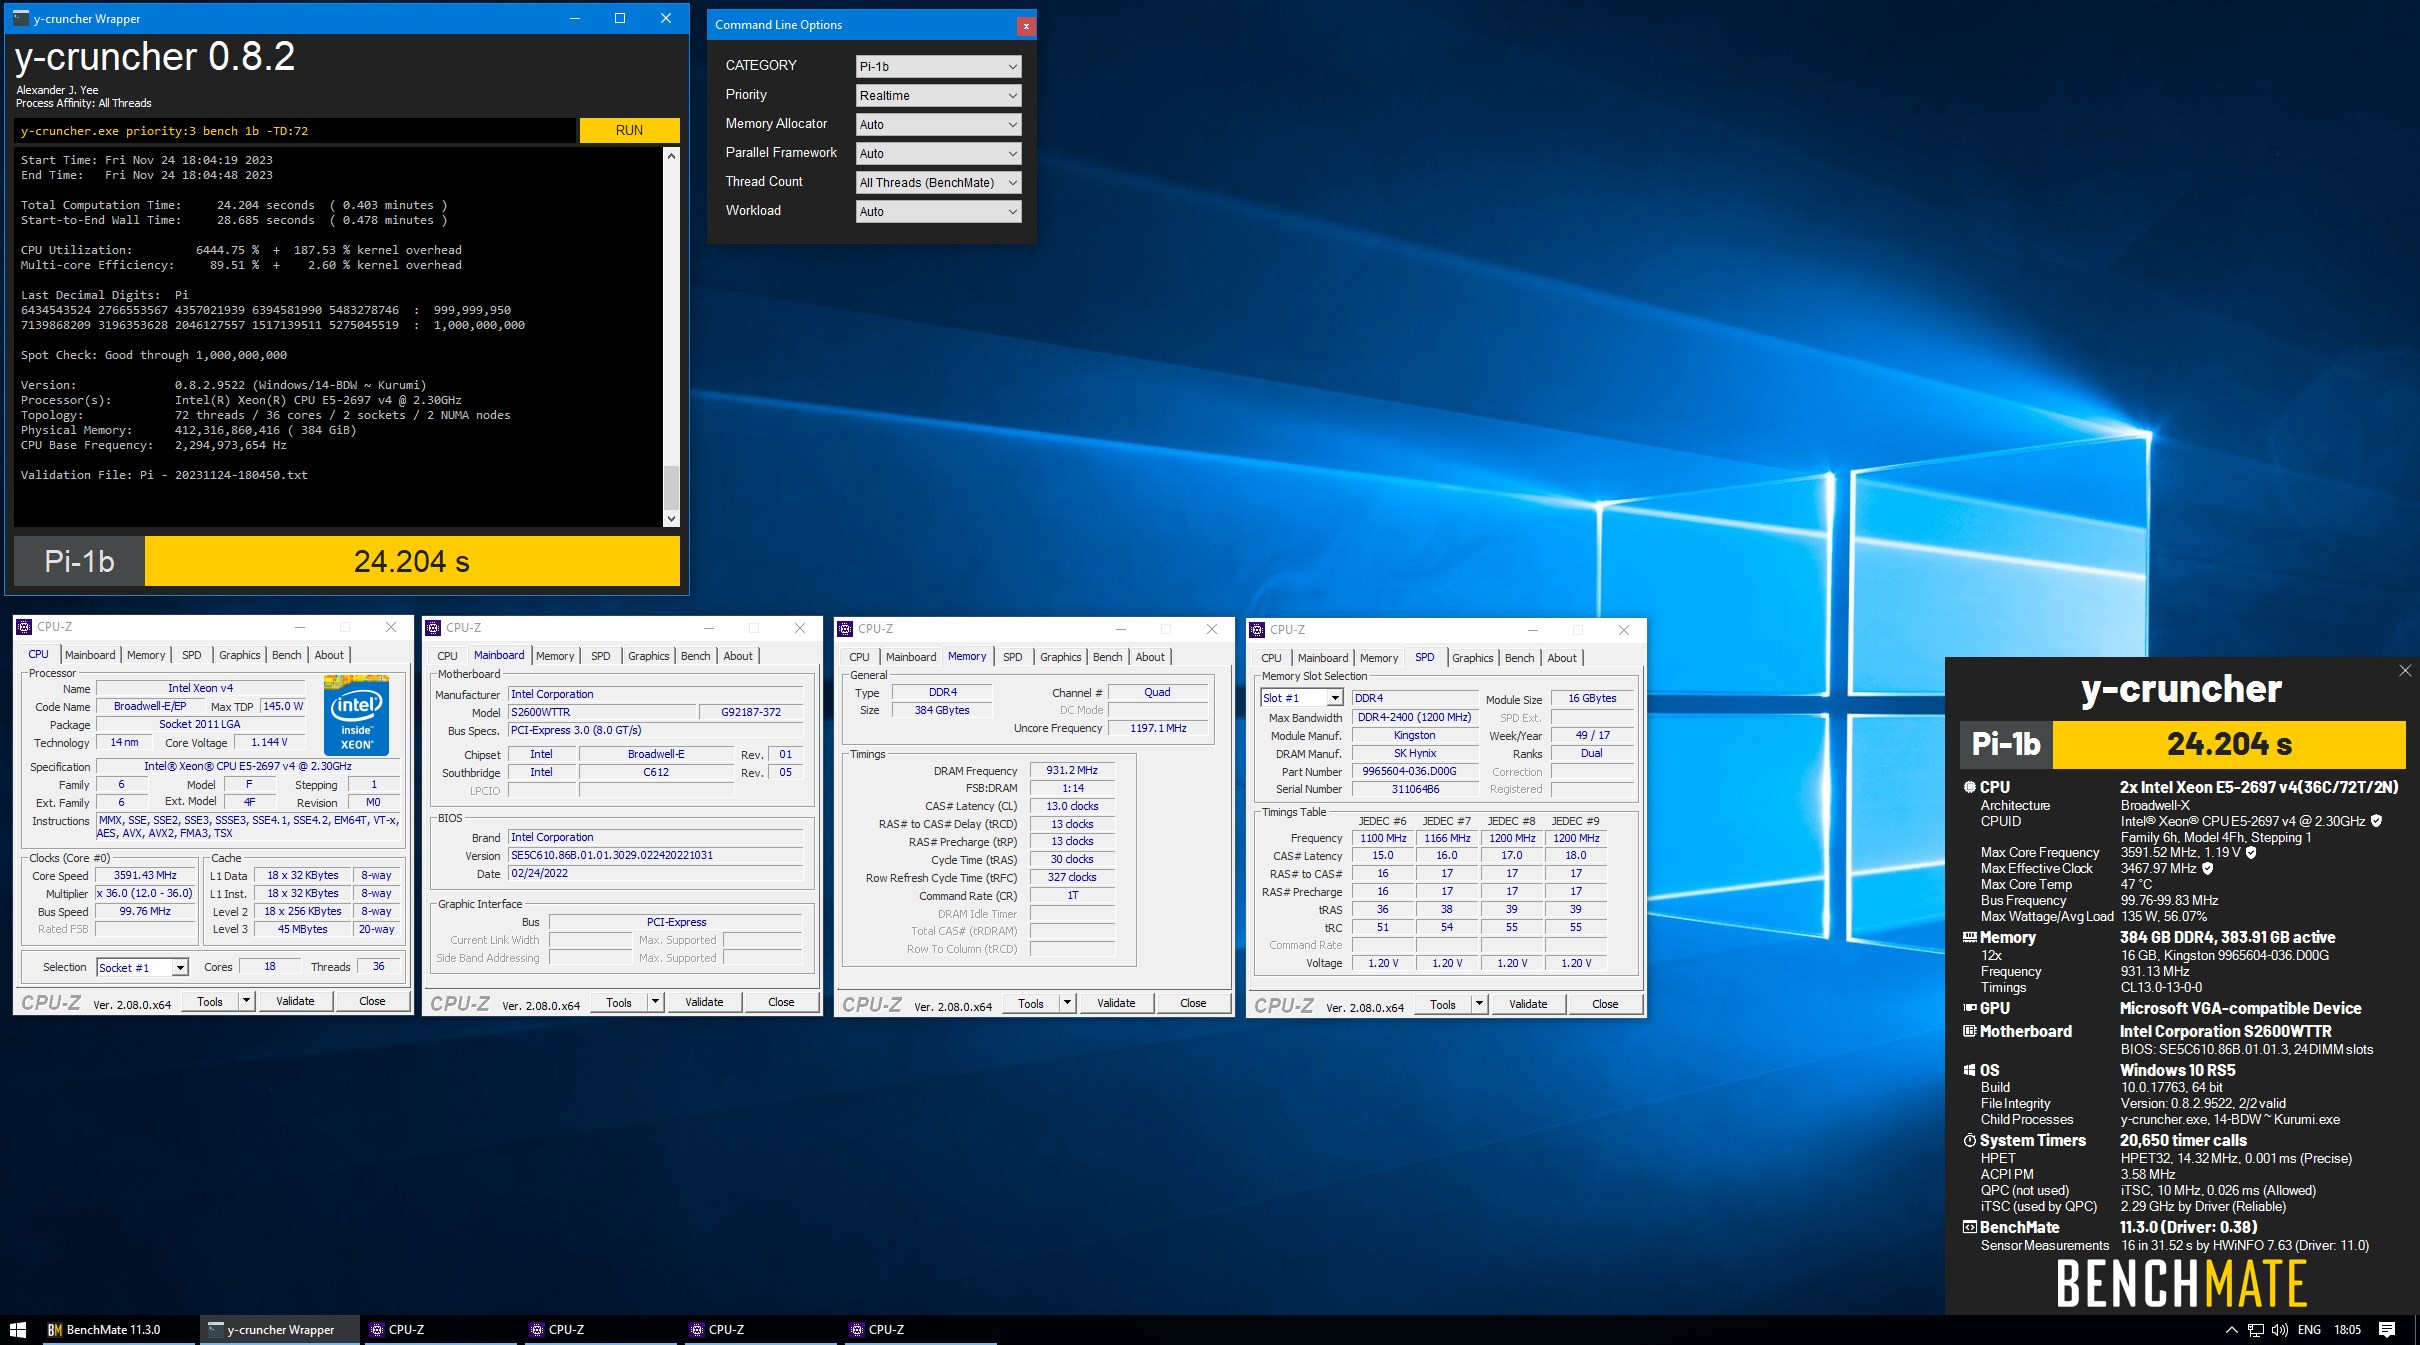The height and width of the screenshot is (1345, 2420).
Task: Open About tab in CPU-Z SPD window
Action: point(1562,658)
